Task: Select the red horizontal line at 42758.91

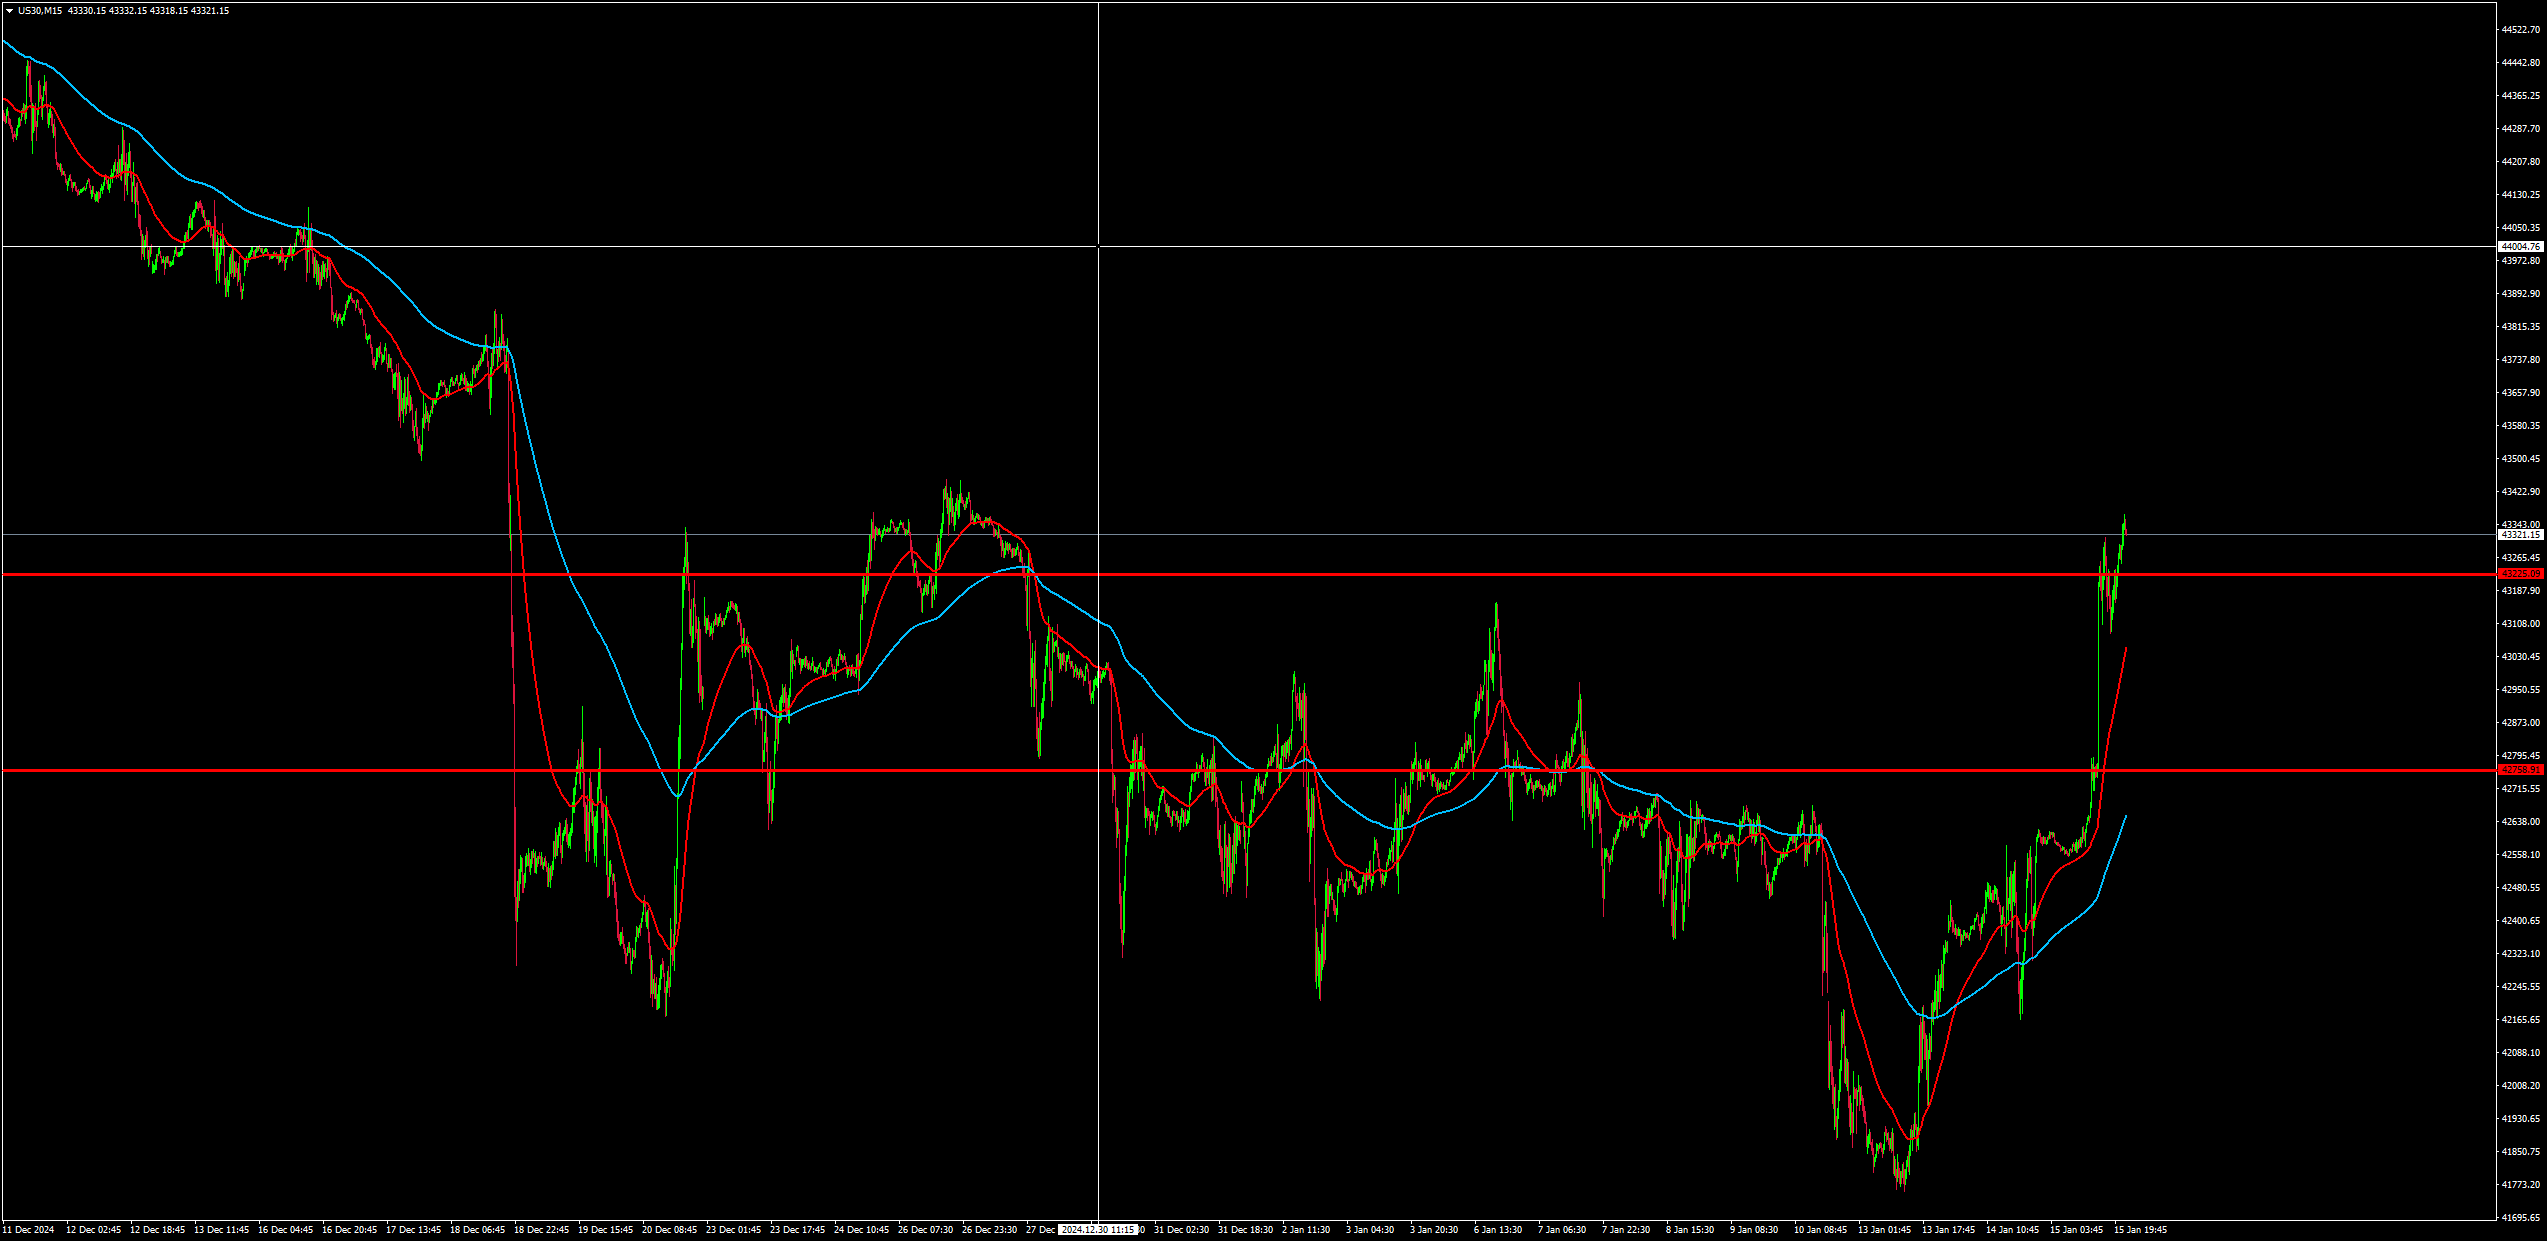Action: pyautogui.click(x=1248, y=770)
